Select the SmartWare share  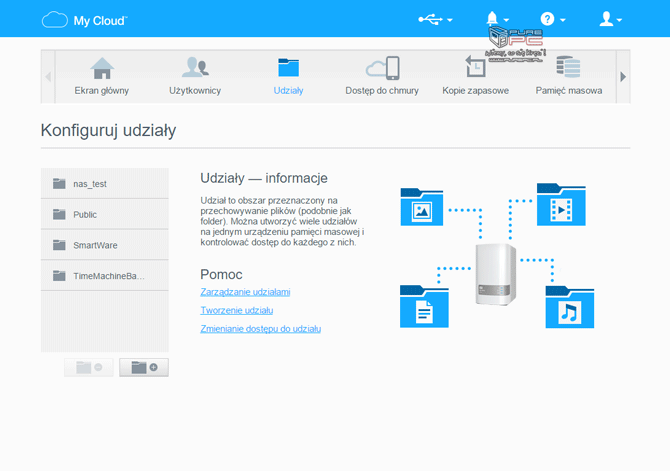[x=105, y=245]
